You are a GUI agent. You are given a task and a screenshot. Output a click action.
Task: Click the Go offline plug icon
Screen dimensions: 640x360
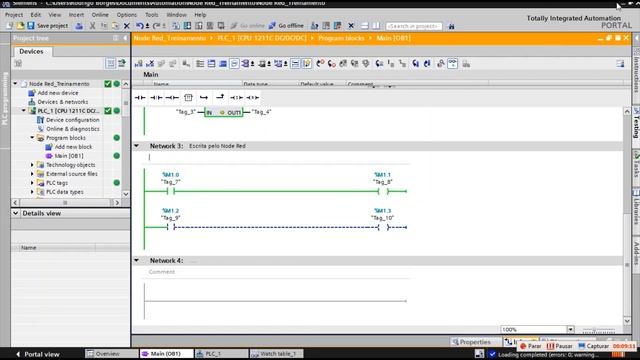point(272,26)
